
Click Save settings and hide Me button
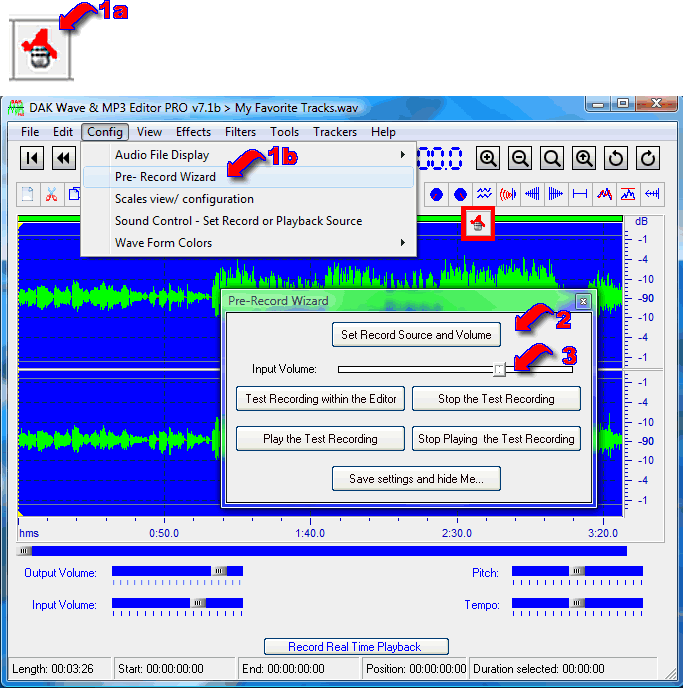(x=416, y=479)
